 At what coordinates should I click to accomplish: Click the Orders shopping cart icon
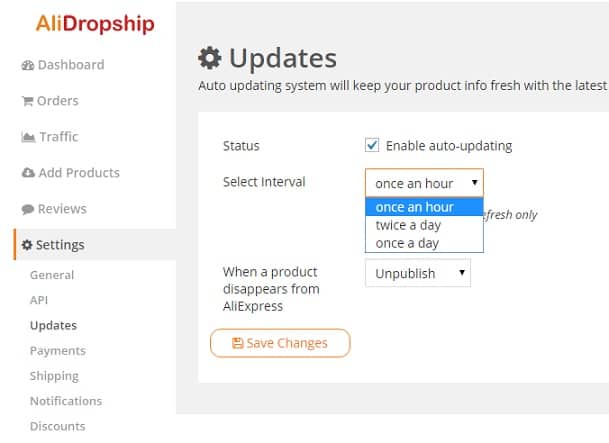point(27,101)
